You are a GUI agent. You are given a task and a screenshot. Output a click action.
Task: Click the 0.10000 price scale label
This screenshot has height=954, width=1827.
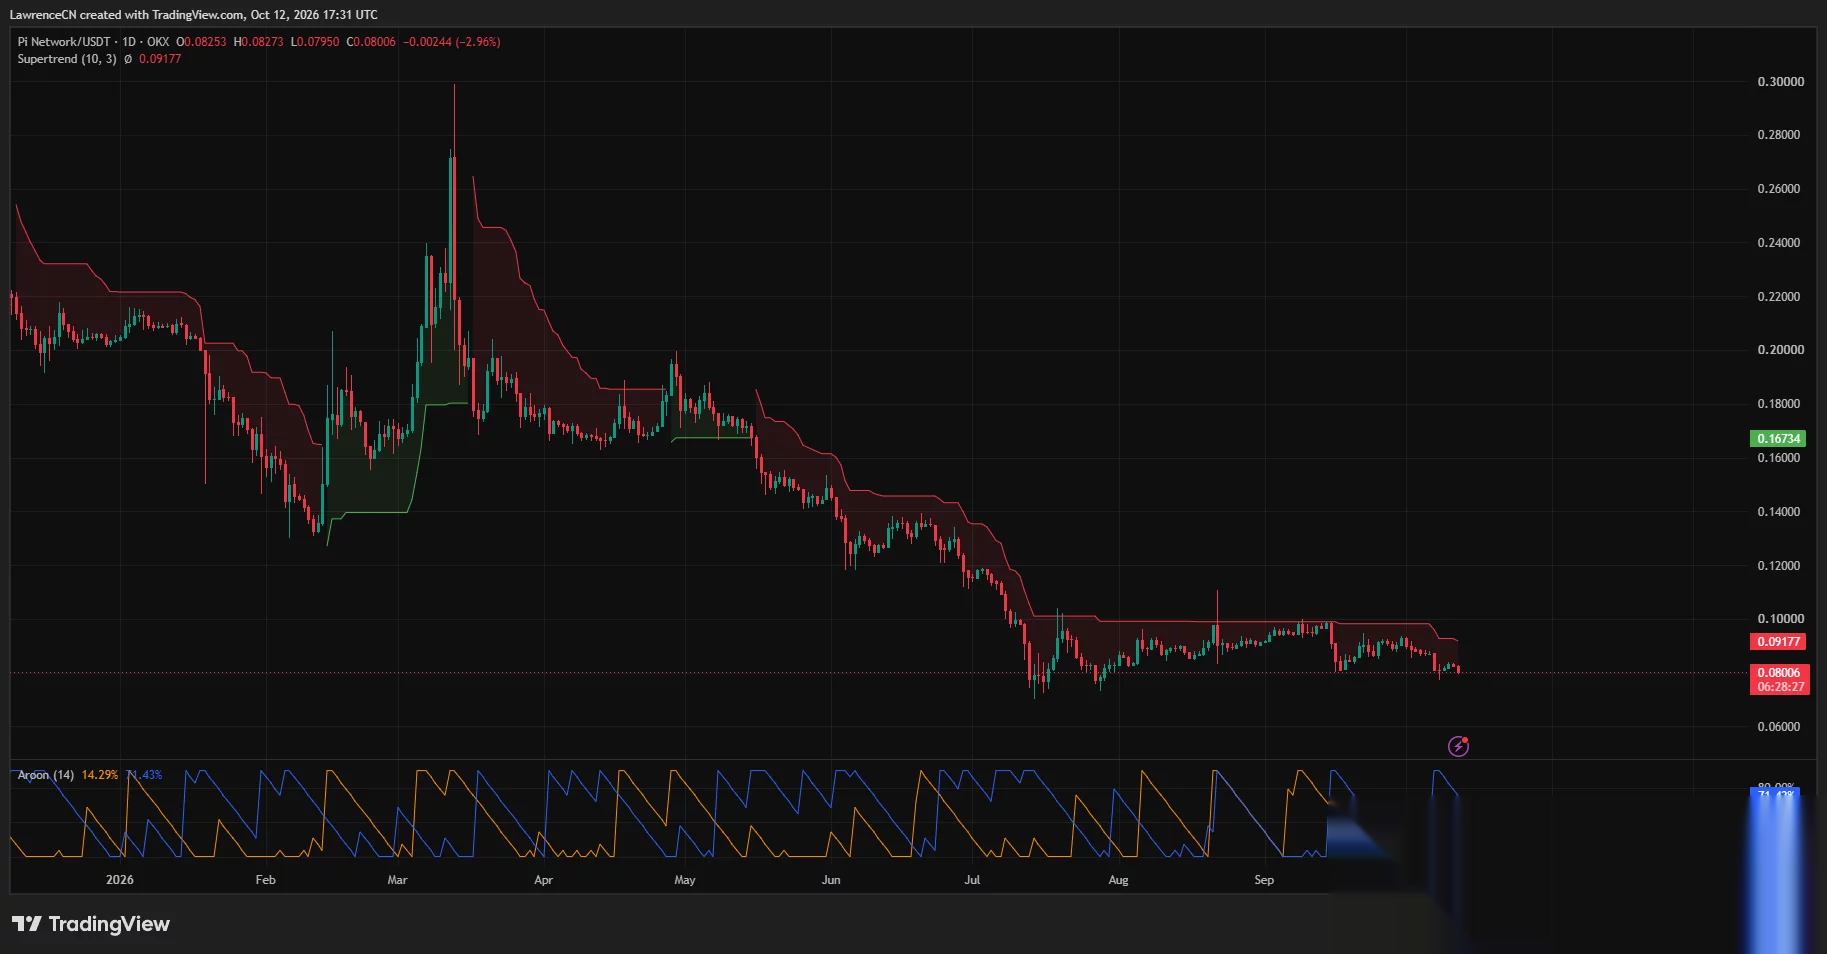pyautogui.click(x=1781, y=619)
